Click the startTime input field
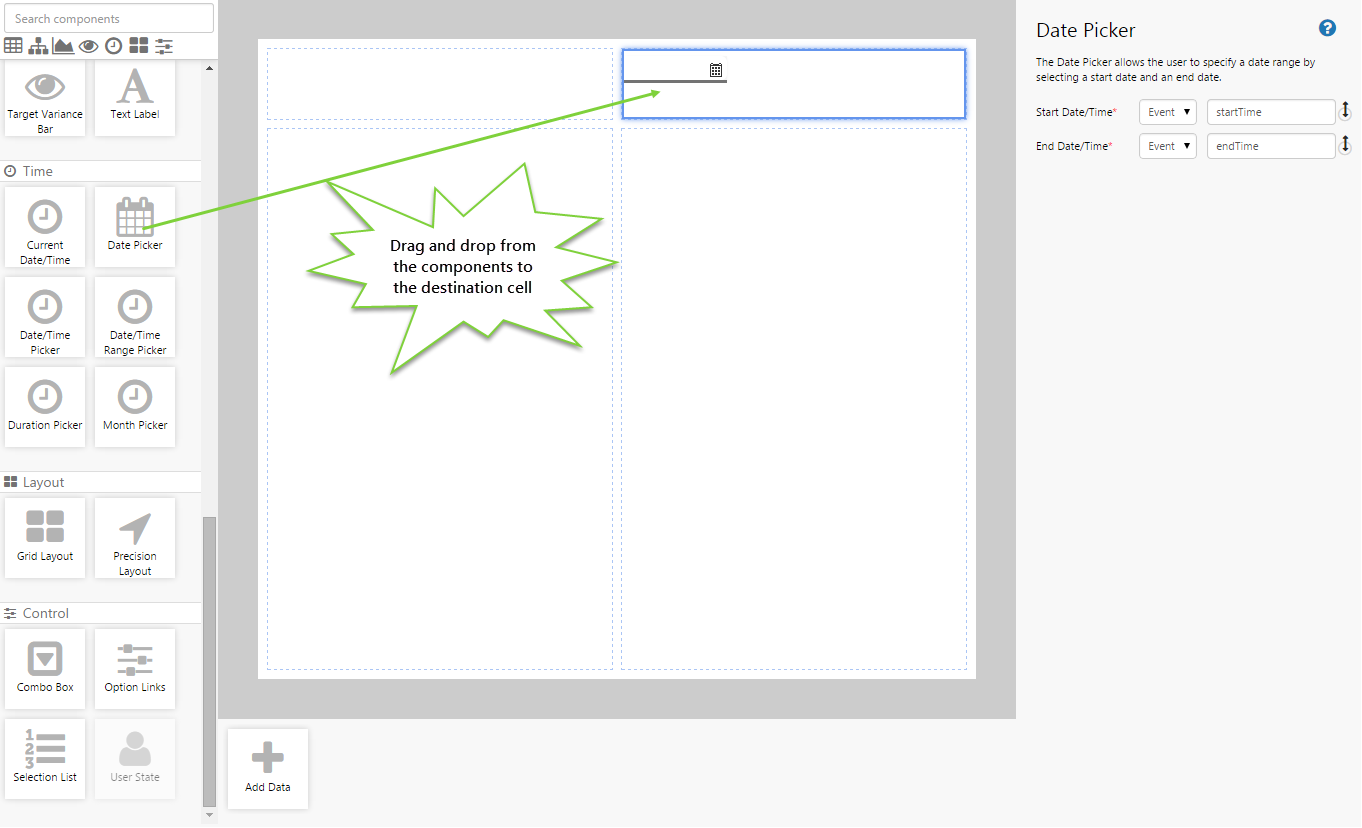 click(1270, 112)
